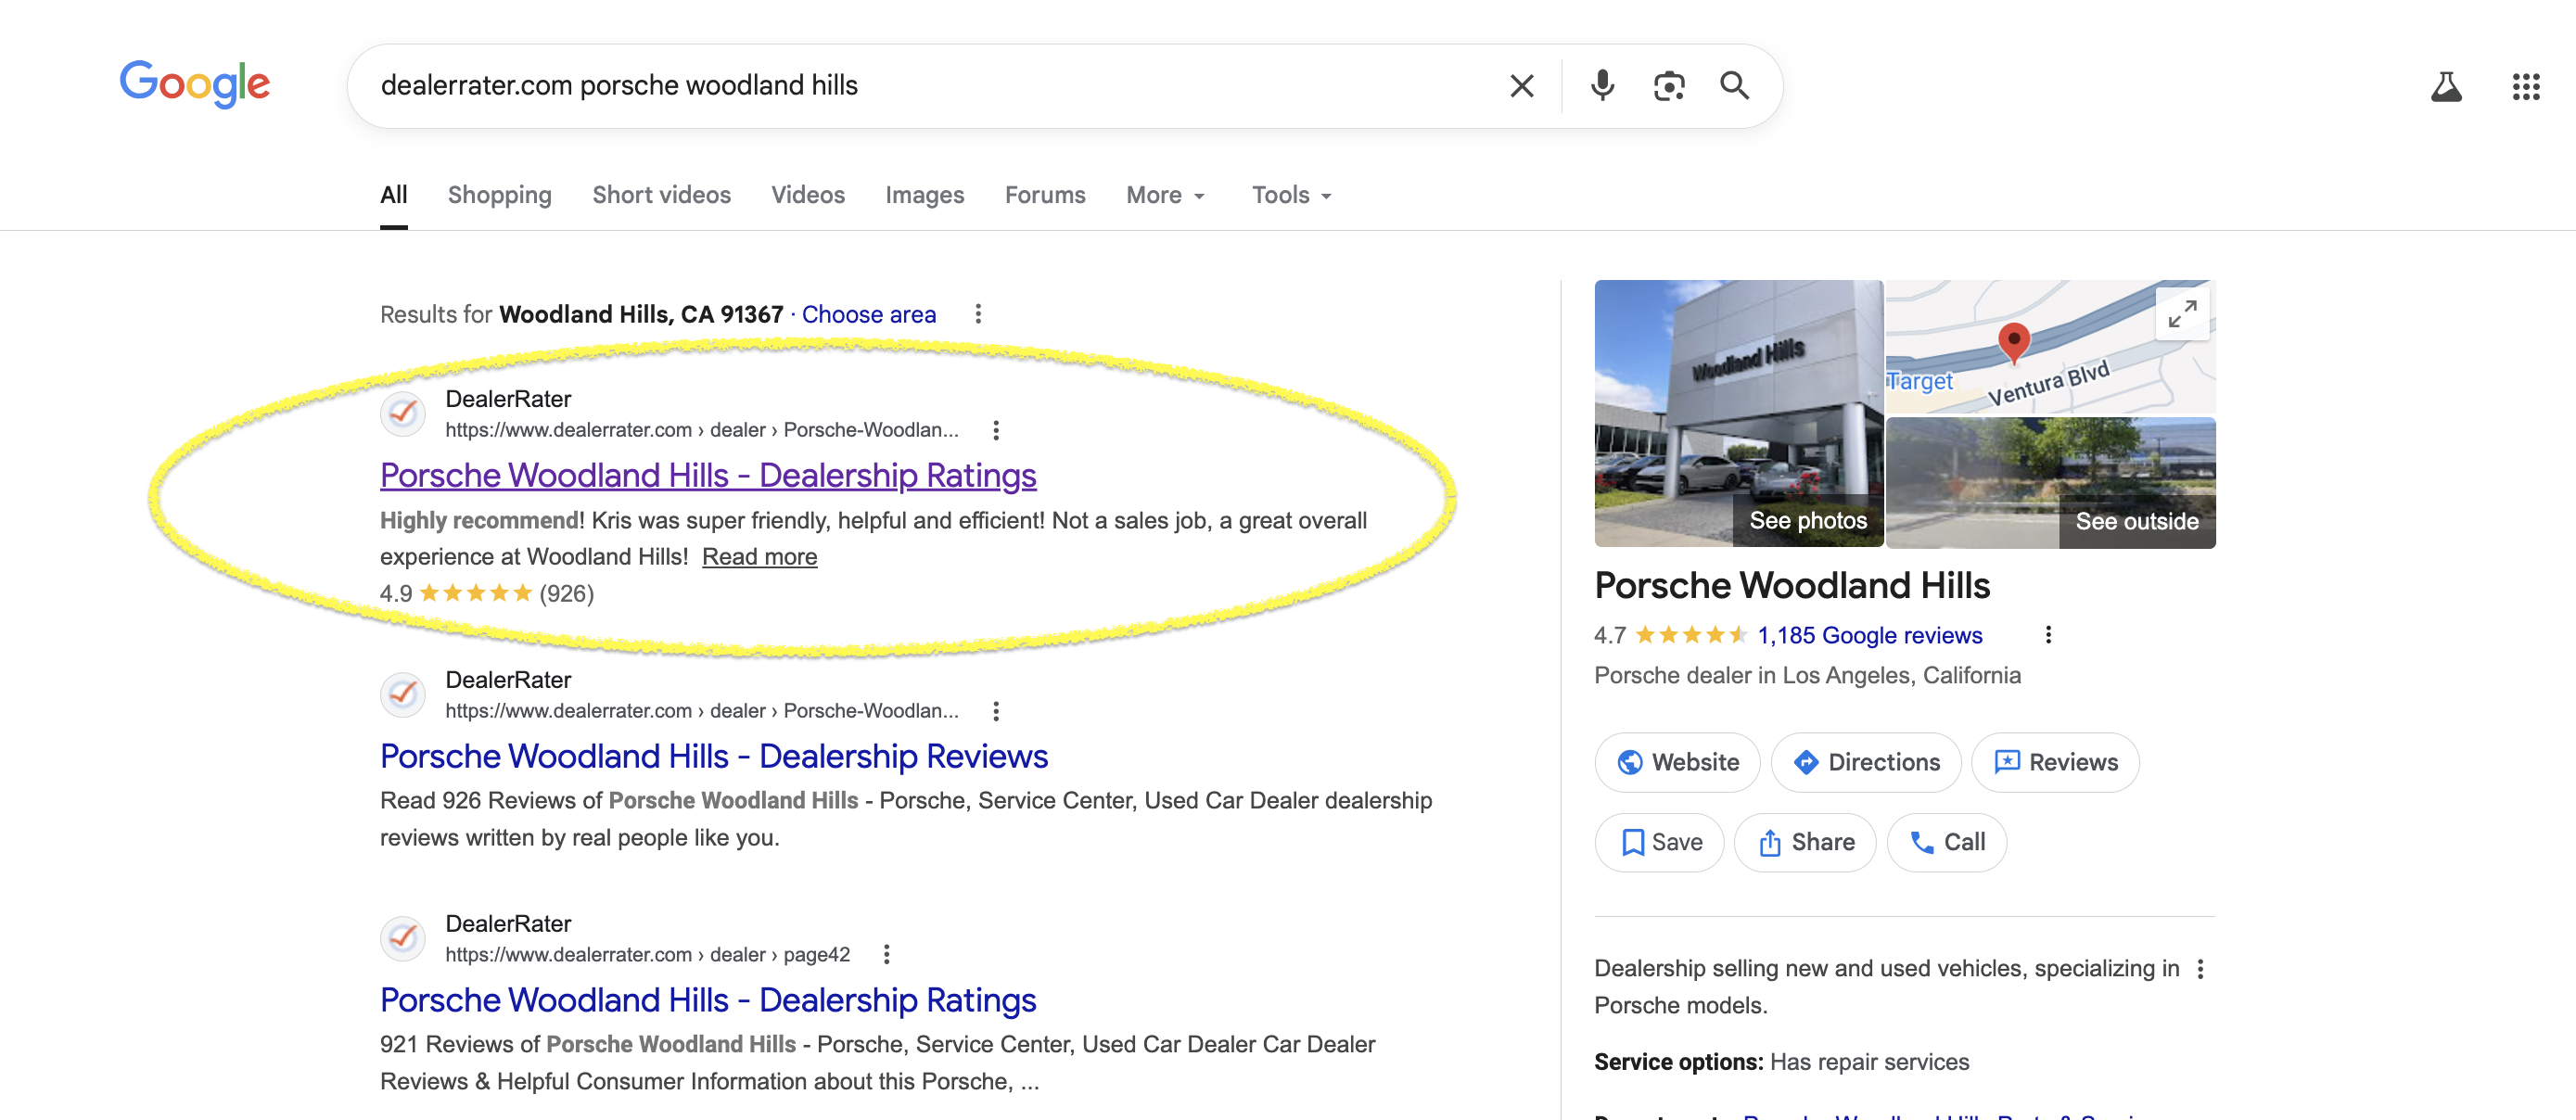Open Porsche Woodland Hills Dealership Reviews link

[x=713, y=756]
